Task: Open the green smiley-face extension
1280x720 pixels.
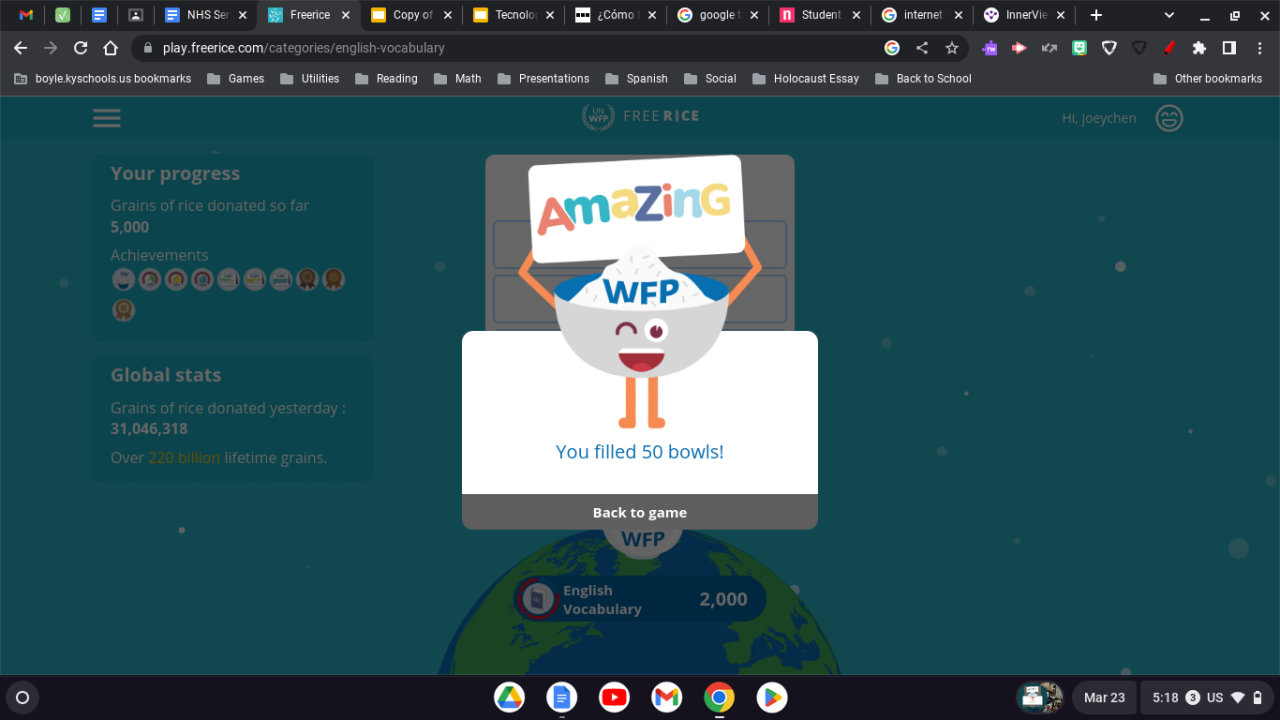Action: (1079, 48)
